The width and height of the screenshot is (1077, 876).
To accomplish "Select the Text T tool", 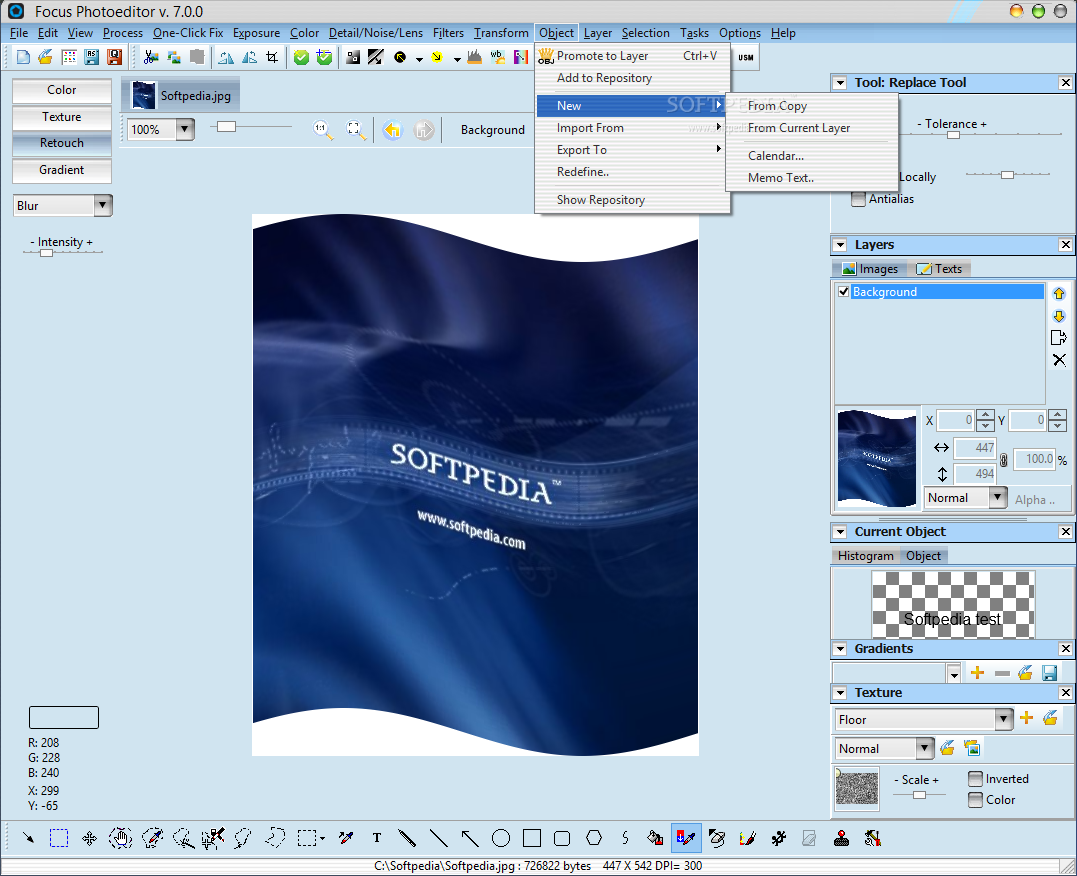I will click(x=376, y=838).
